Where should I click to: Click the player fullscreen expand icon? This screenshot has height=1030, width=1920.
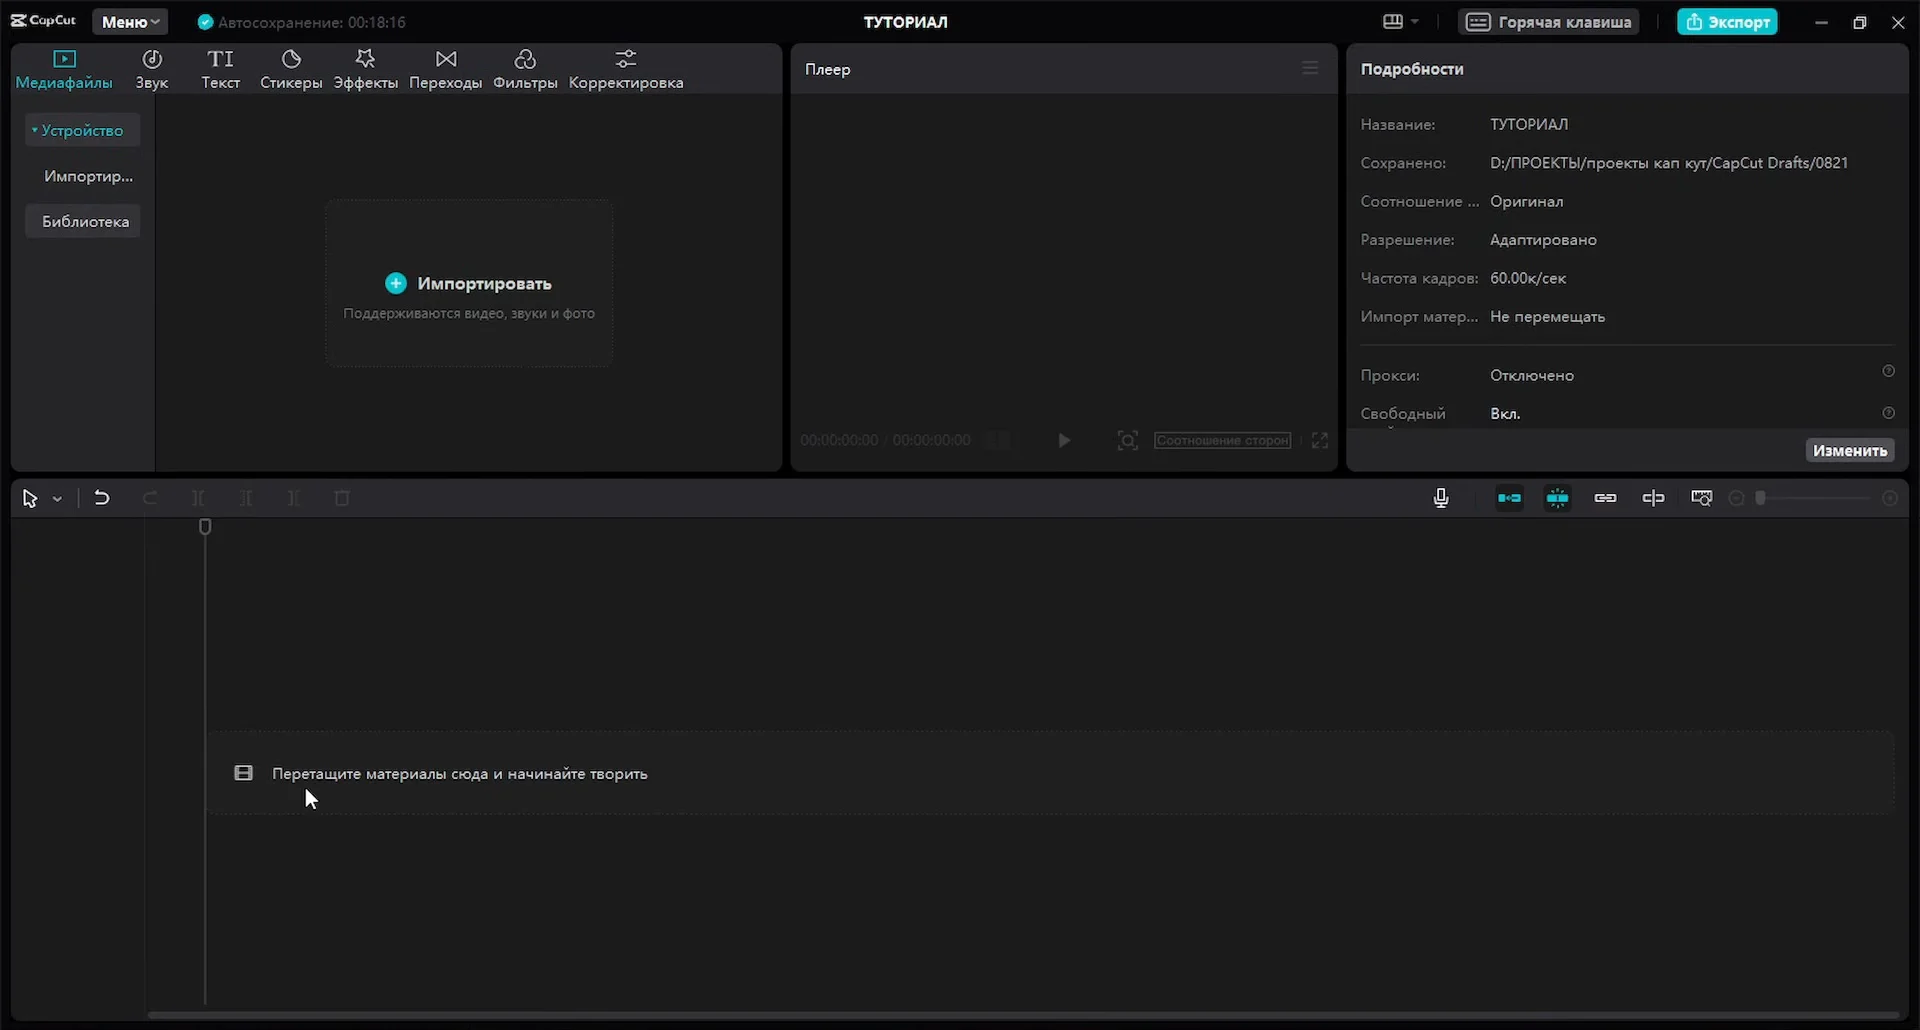[1320, 441]
